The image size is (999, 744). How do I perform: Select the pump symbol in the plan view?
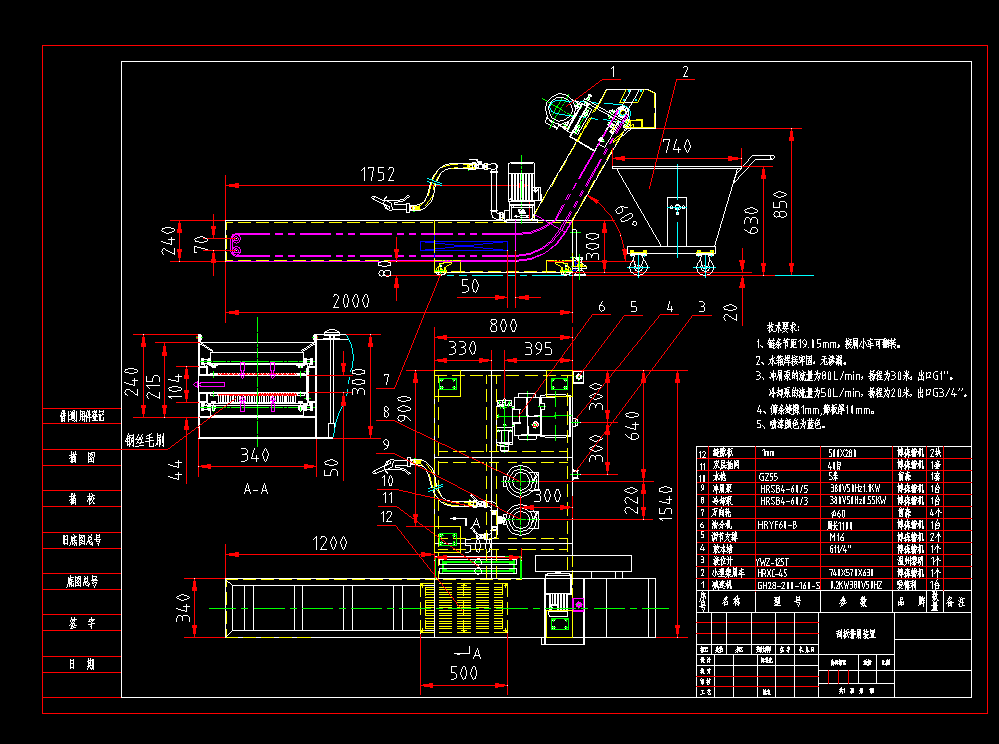point(522,481)
